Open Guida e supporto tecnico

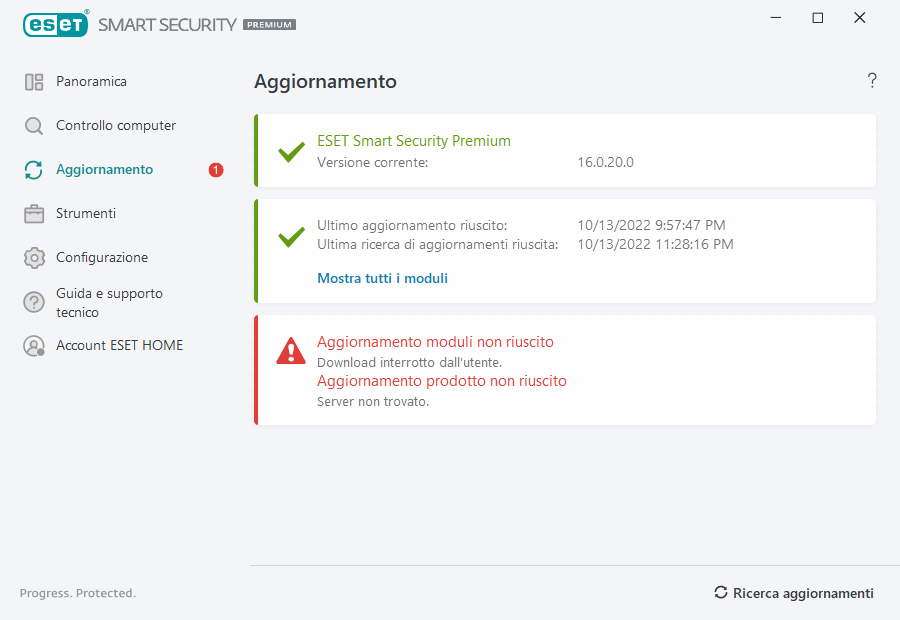click(109, 303)
